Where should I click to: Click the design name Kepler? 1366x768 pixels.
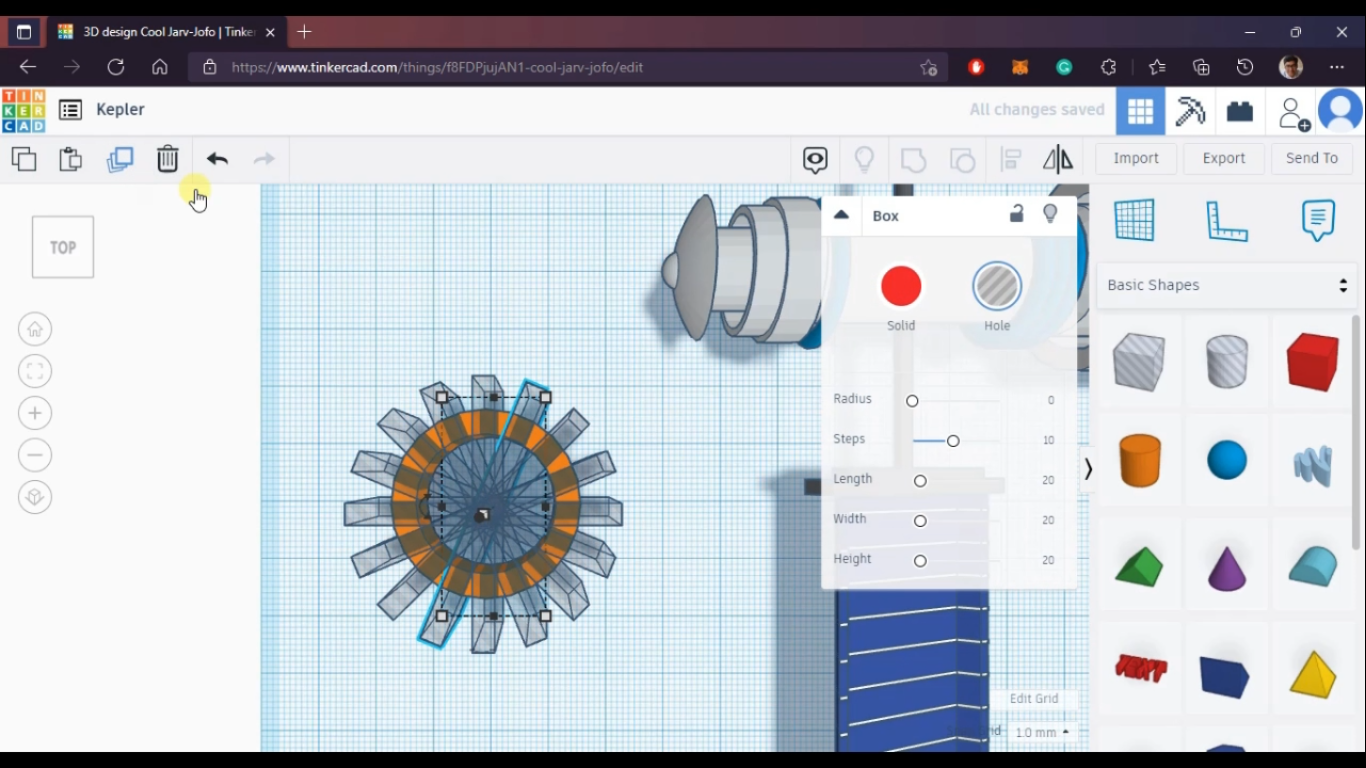point(120,110)
